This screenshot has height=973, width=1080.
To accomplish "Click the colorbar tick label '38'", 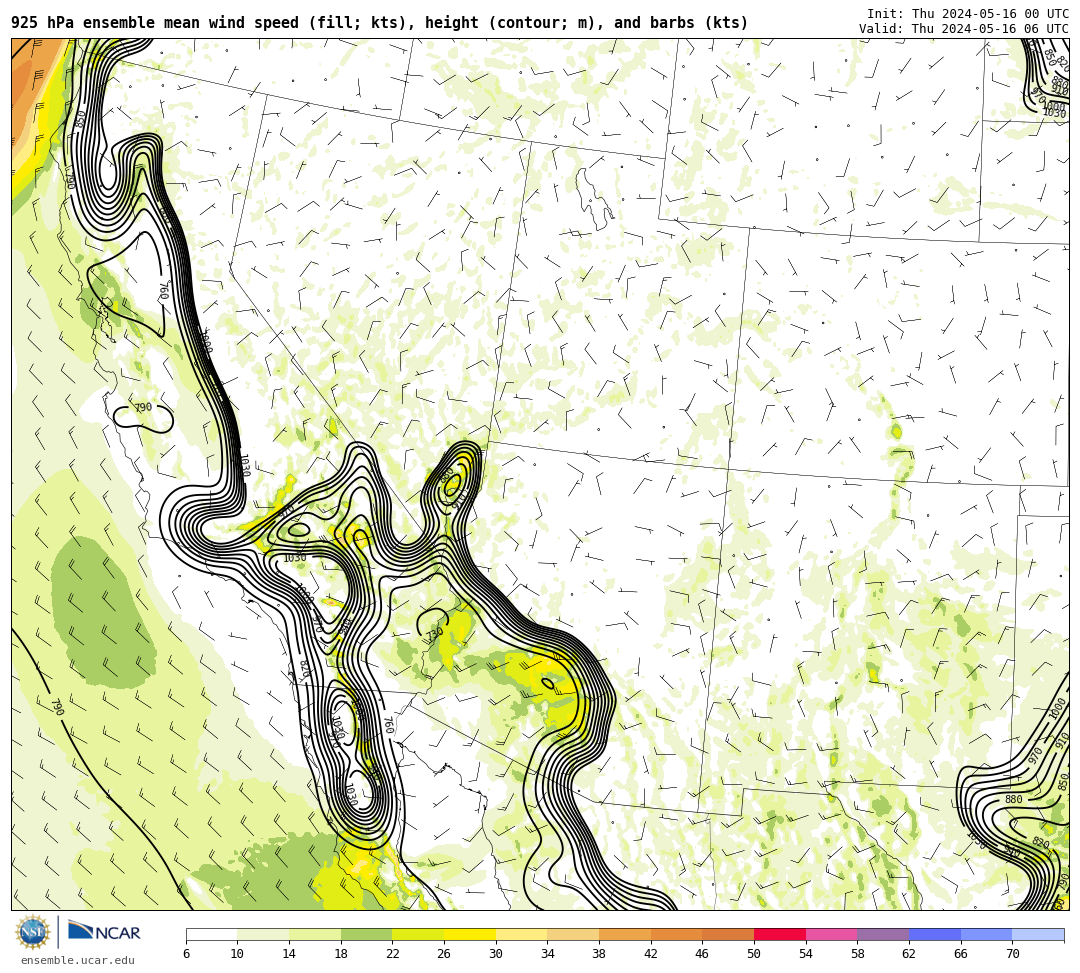I will coord(599,954).
